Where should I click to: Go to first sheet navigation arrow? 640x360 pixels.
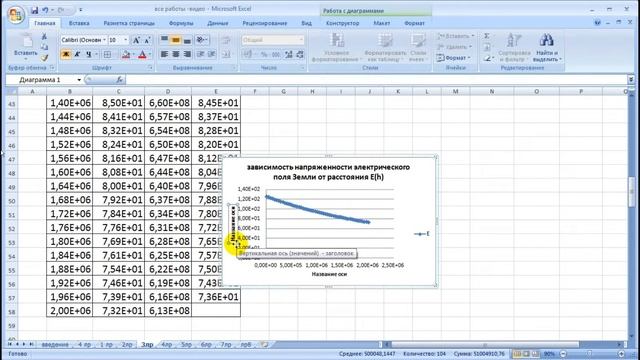tap(9, 344)
